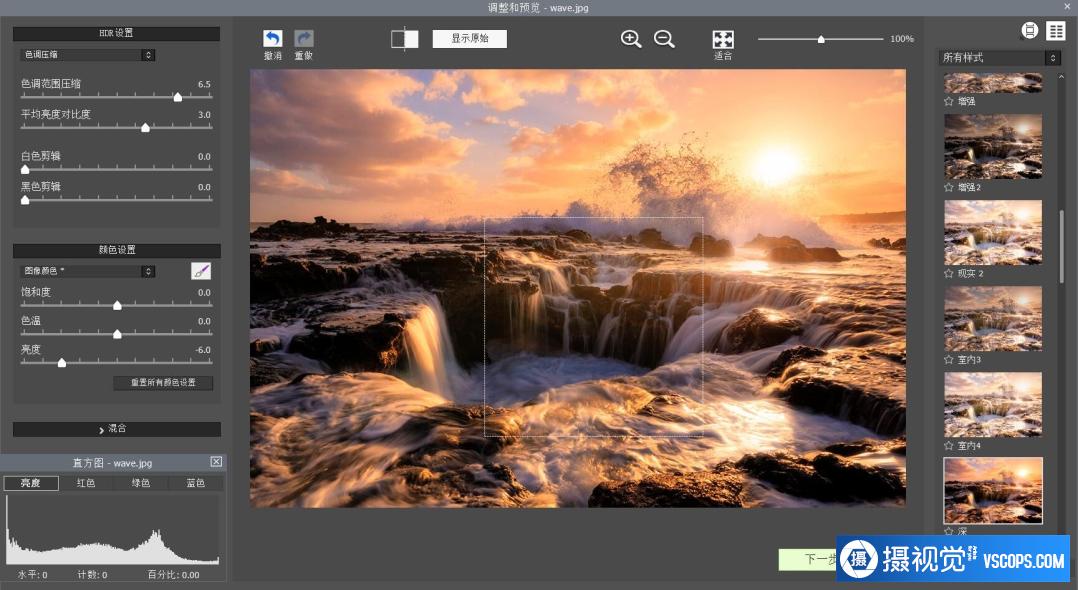
Task: Switch histogram to the 亮度 tab
Action: coord(30,483)
